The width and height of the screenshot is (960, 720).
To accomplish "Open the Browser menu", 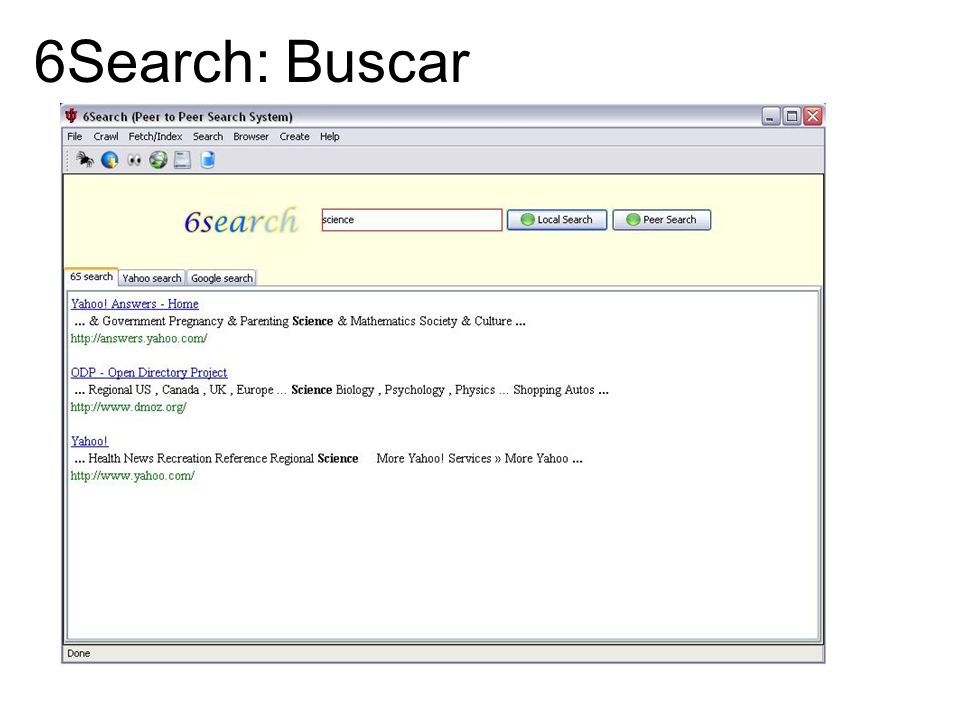I will pos(250,137).
